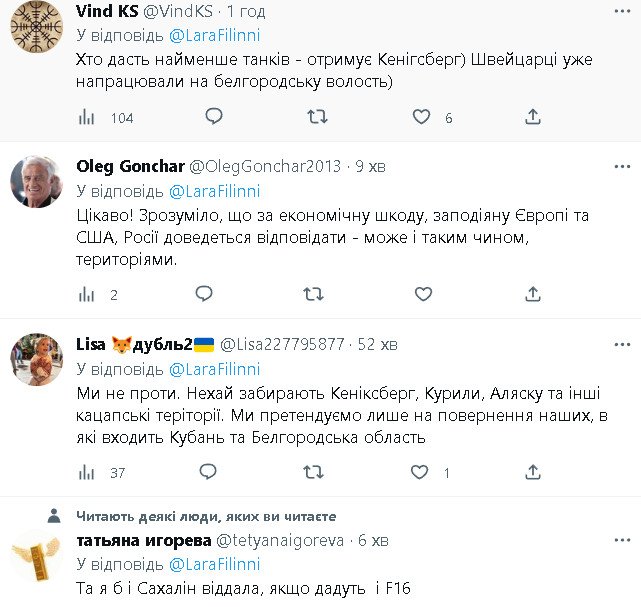Like Oleg Gonchar's tweet
Viewport: 641px width, 607px height.
pos(422,294)
